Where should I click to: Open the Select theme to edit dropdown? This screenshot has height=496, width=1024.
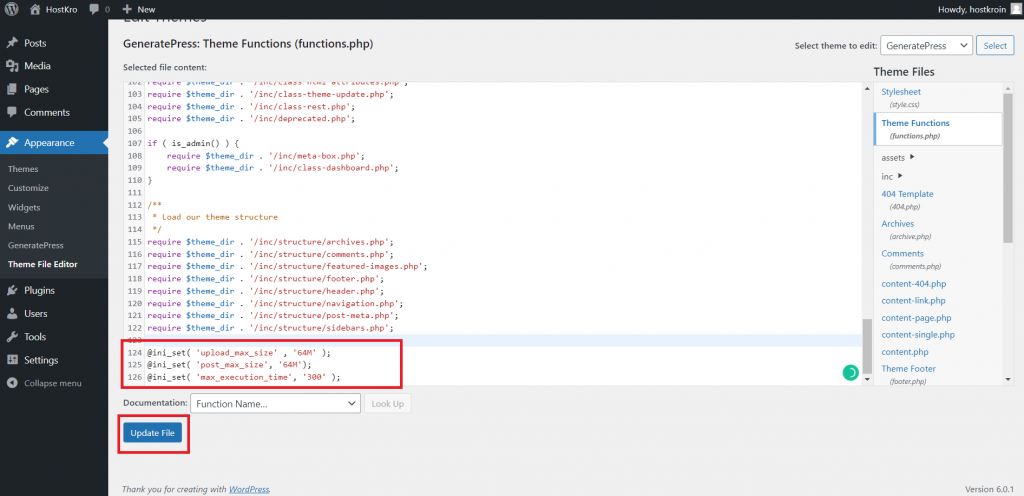click(x=926, y=46)
